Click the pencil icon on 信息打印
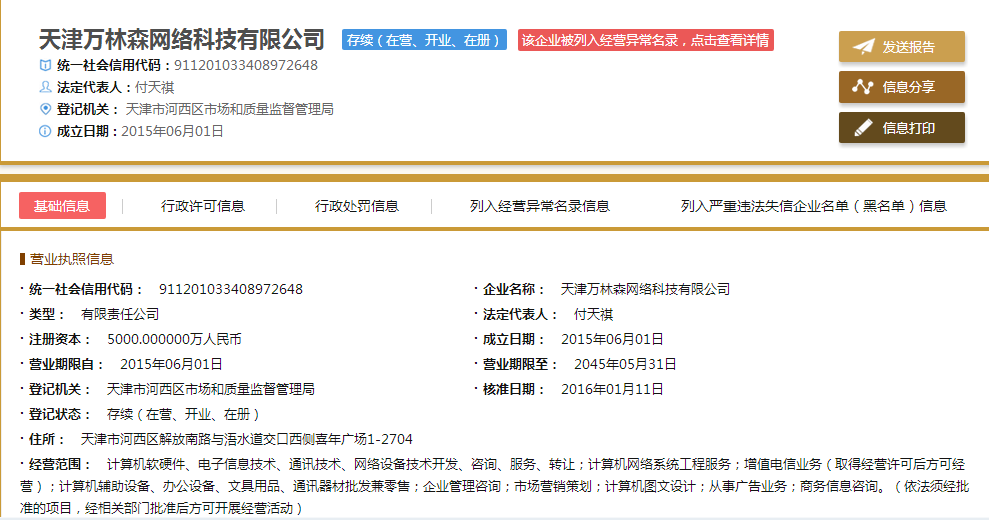 click(862, 128)
